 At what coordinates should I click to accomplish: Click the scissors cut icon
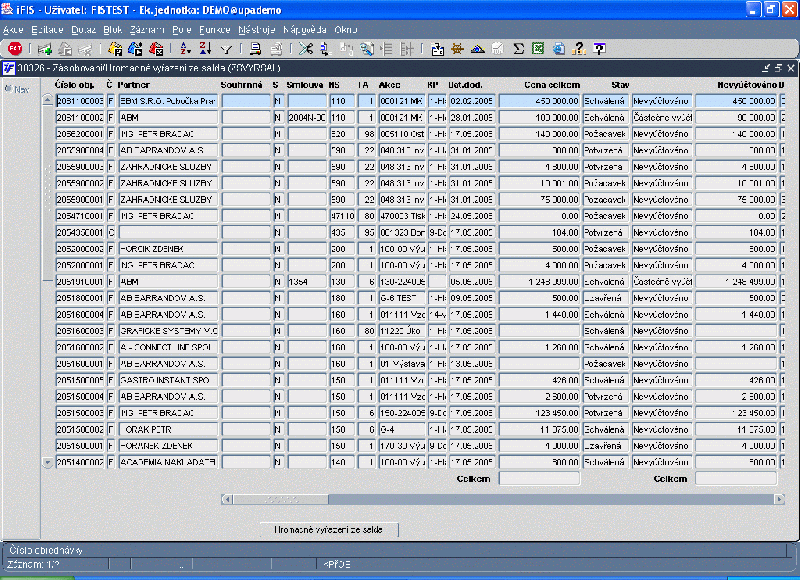click(306, 49)
